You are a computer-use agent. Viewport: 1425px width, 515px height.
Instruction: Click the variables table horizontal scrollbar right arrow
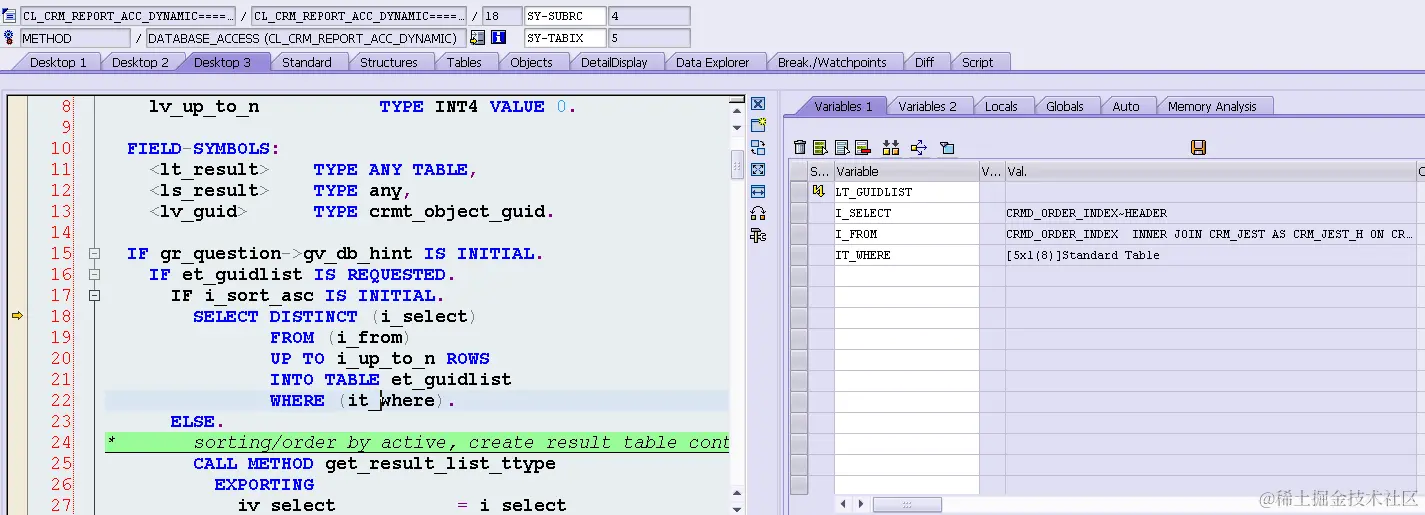[x=861, y=505]
